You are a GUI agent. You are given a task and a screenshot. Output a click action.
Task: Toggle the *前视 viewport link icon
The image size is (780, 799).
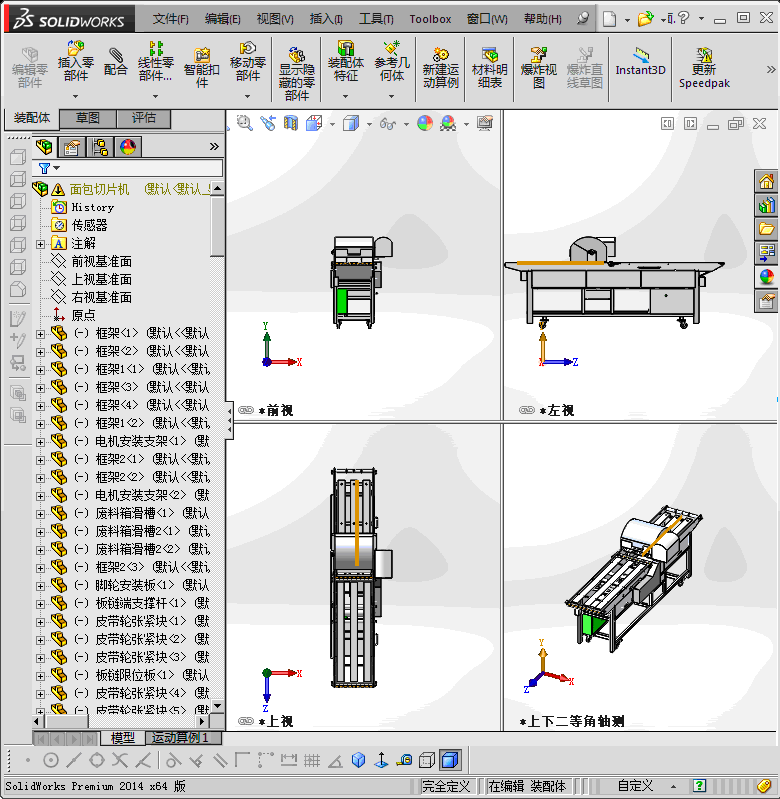click(x=246, y=410)
